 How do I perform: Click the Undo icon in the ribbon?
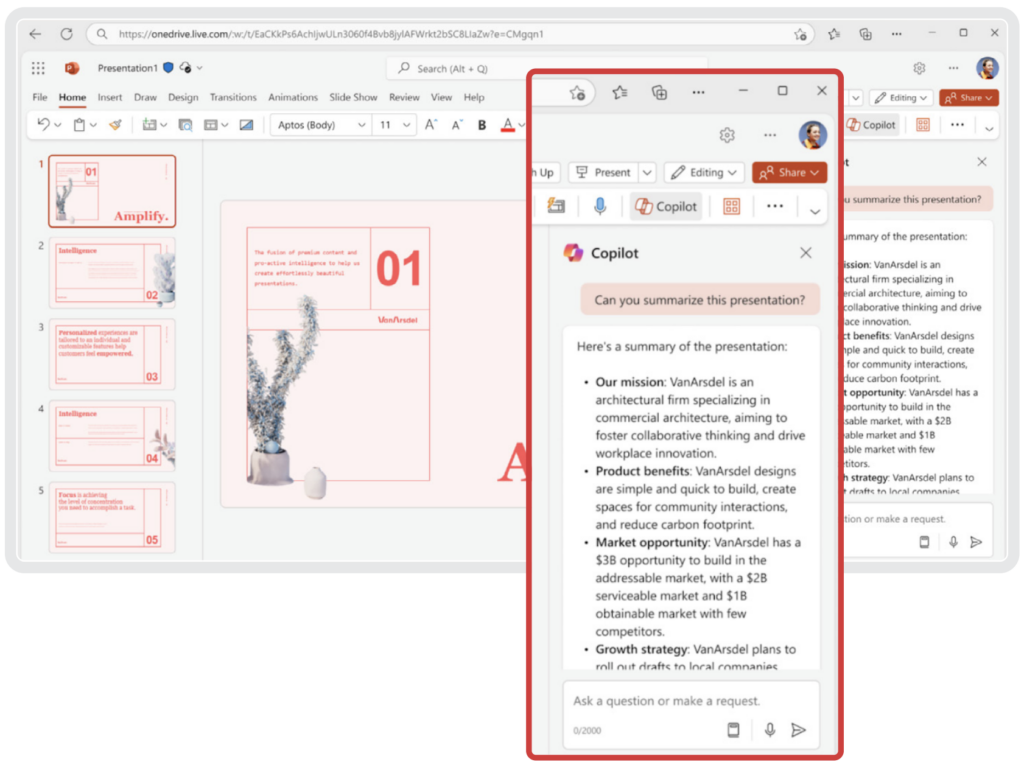pos(43,124)
